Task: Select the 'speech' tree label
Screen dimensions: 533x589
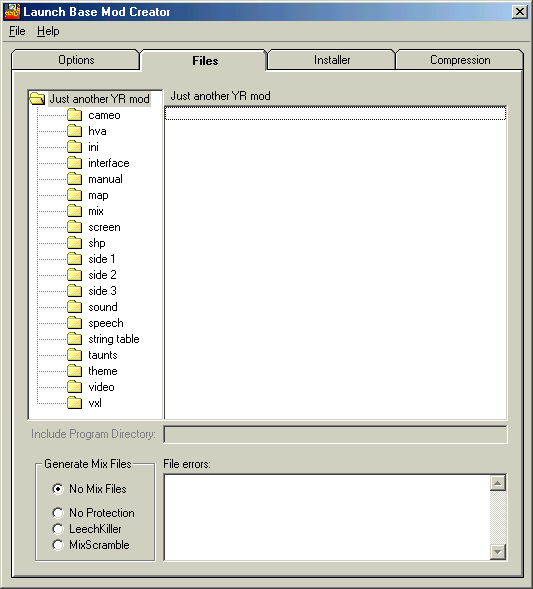Action: click(x=106, y=323)
